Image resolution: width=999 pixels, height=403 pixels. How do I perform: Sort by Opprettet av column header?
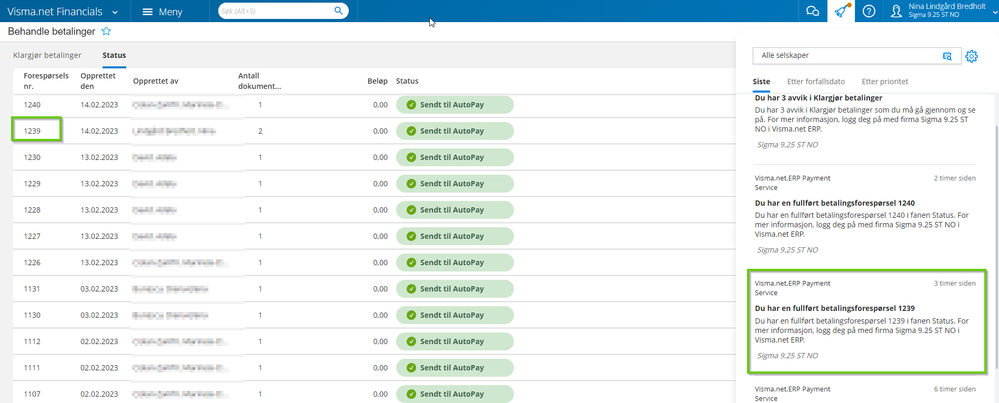pos(156,81)
